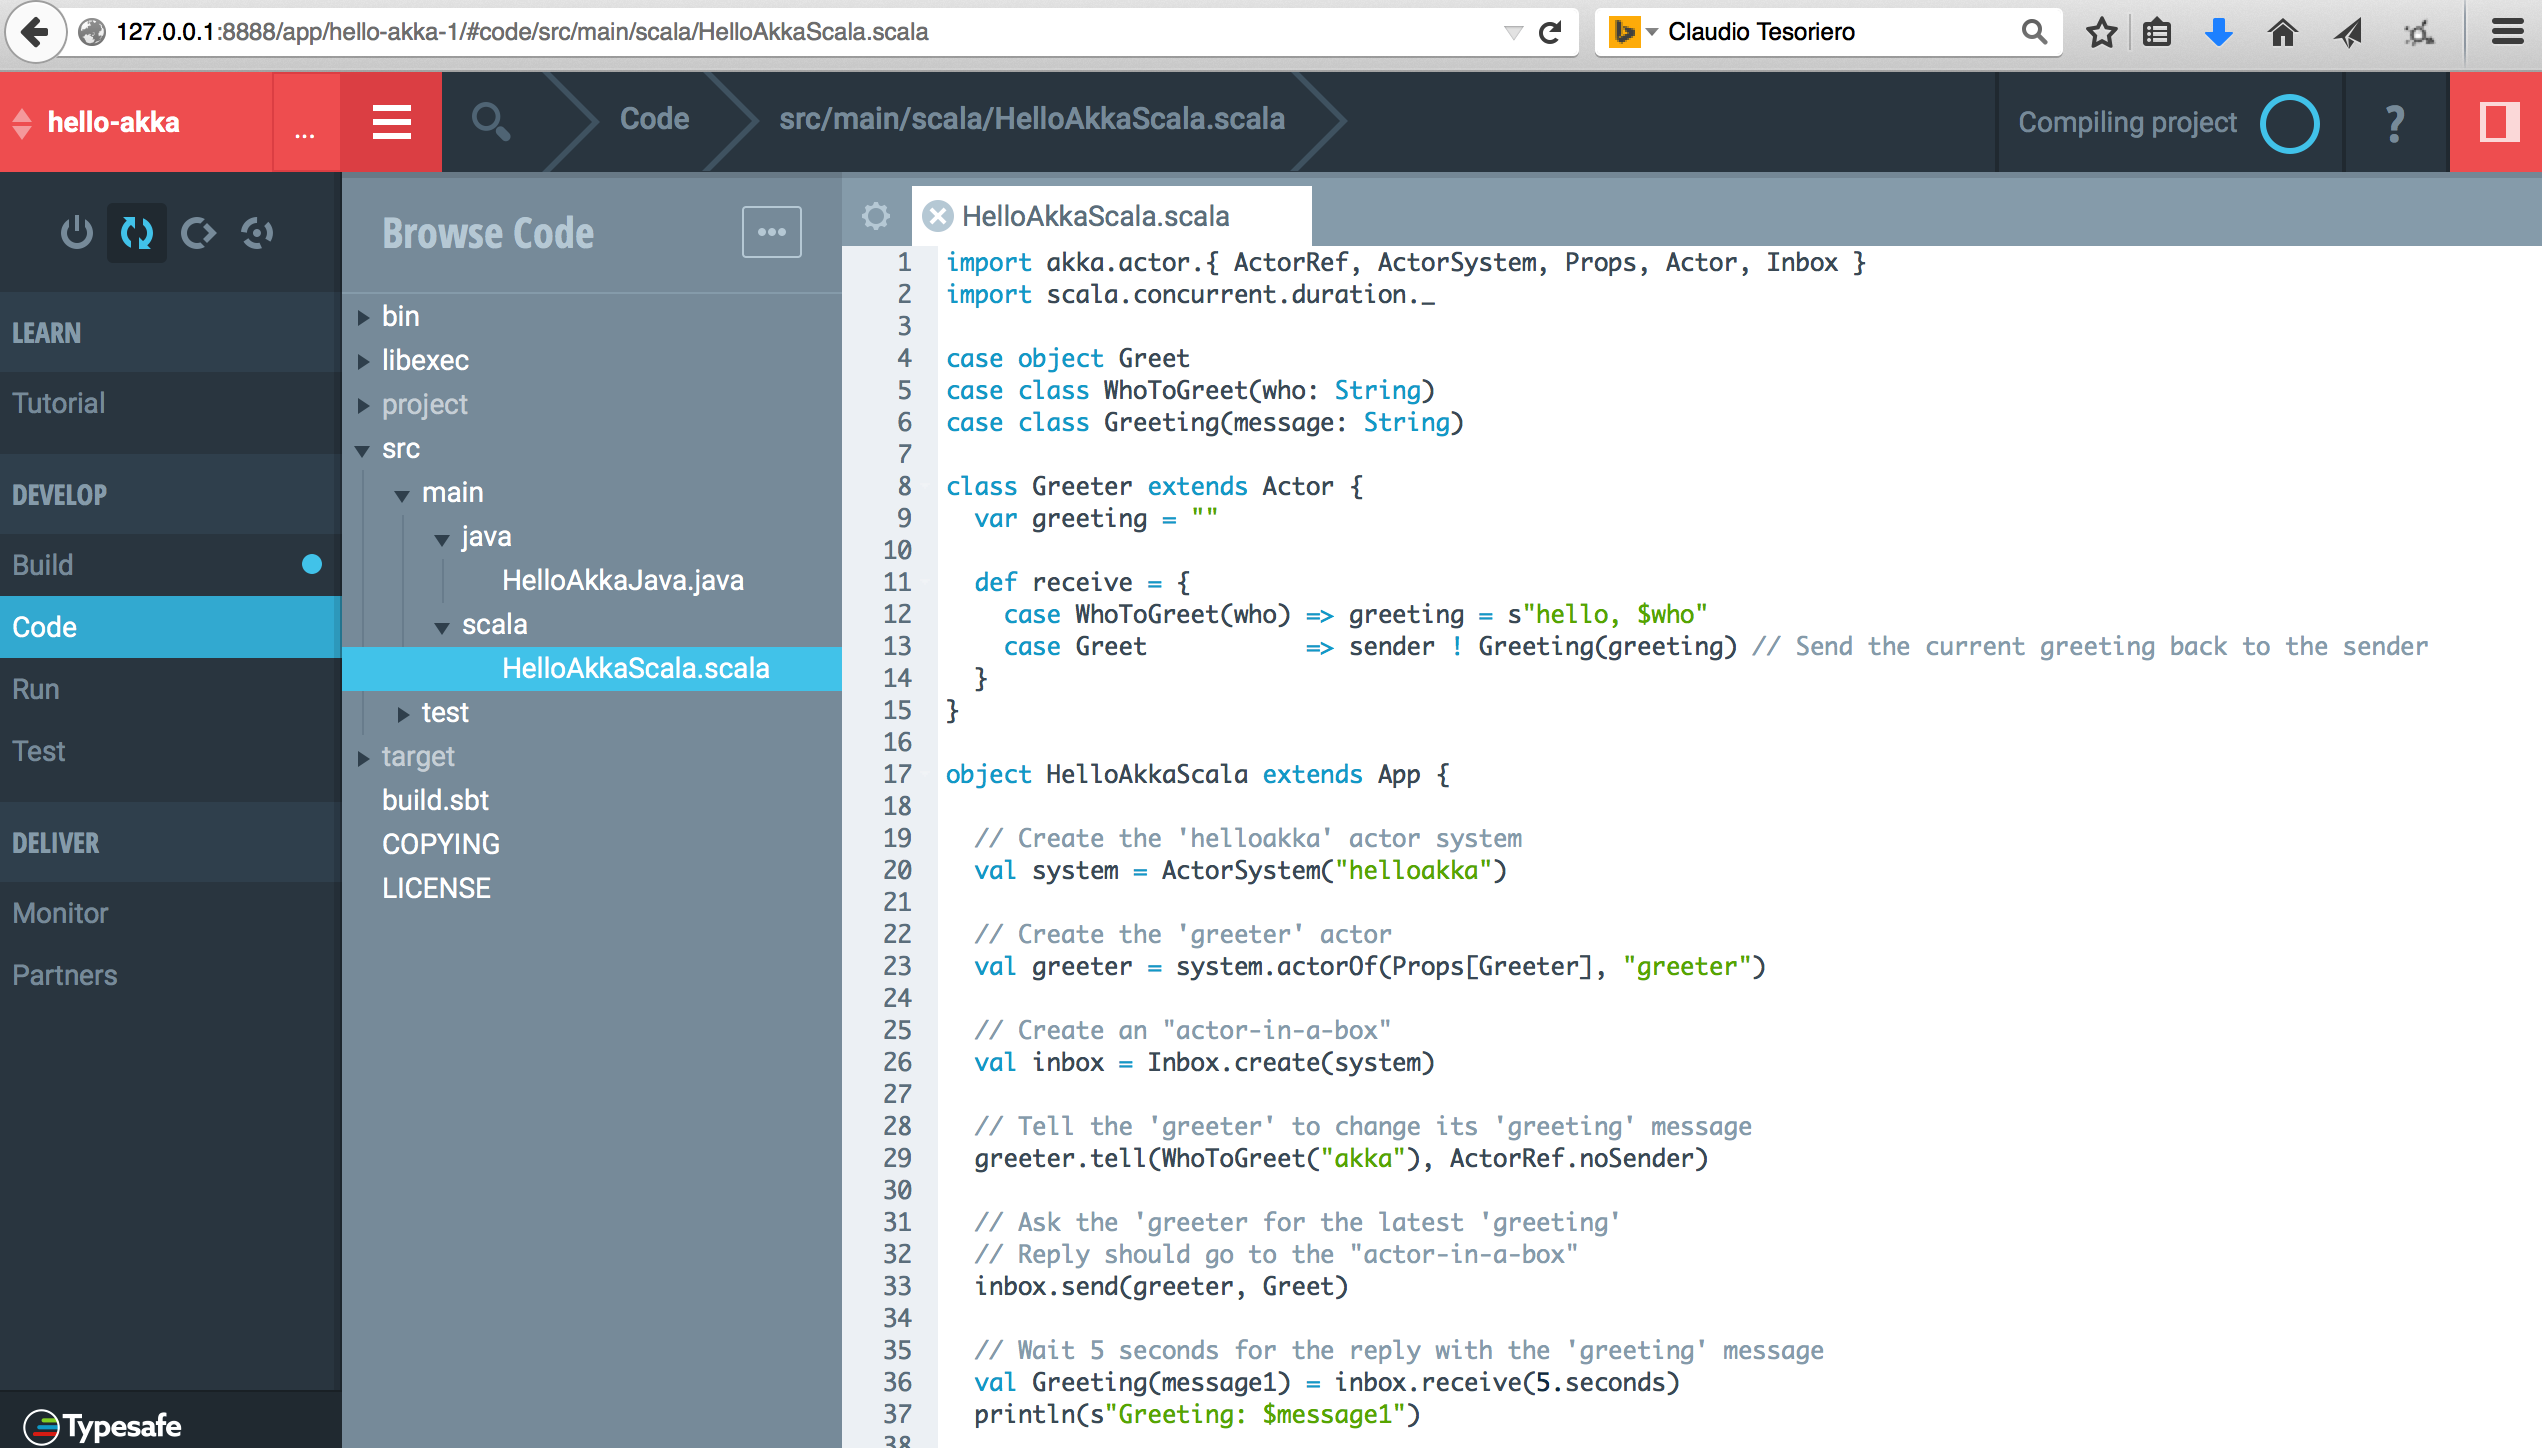Open the Tutorial section in sidebar
Viewport: 2542px width, 1448px height.
point(58,403)
